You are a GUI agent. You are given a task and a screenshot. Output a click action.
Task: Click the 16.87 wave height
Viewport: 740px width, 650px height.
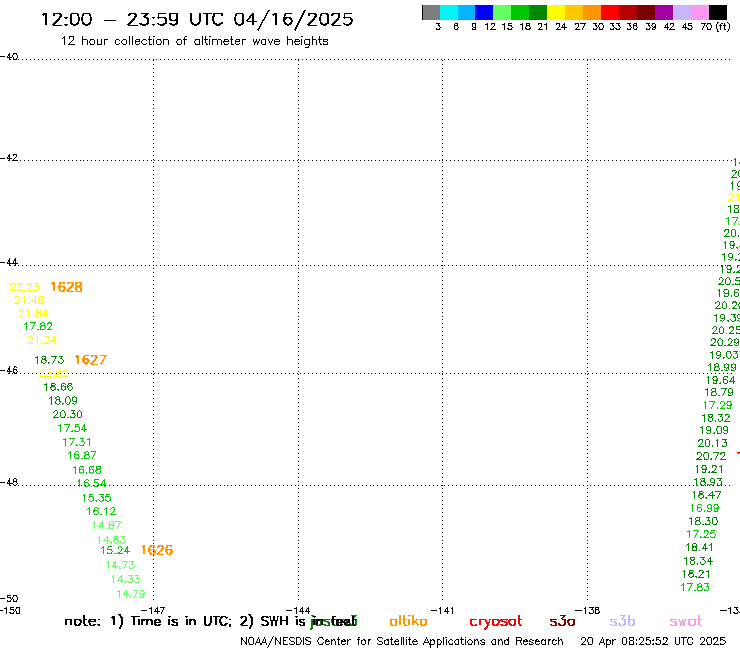coord(82,456)
